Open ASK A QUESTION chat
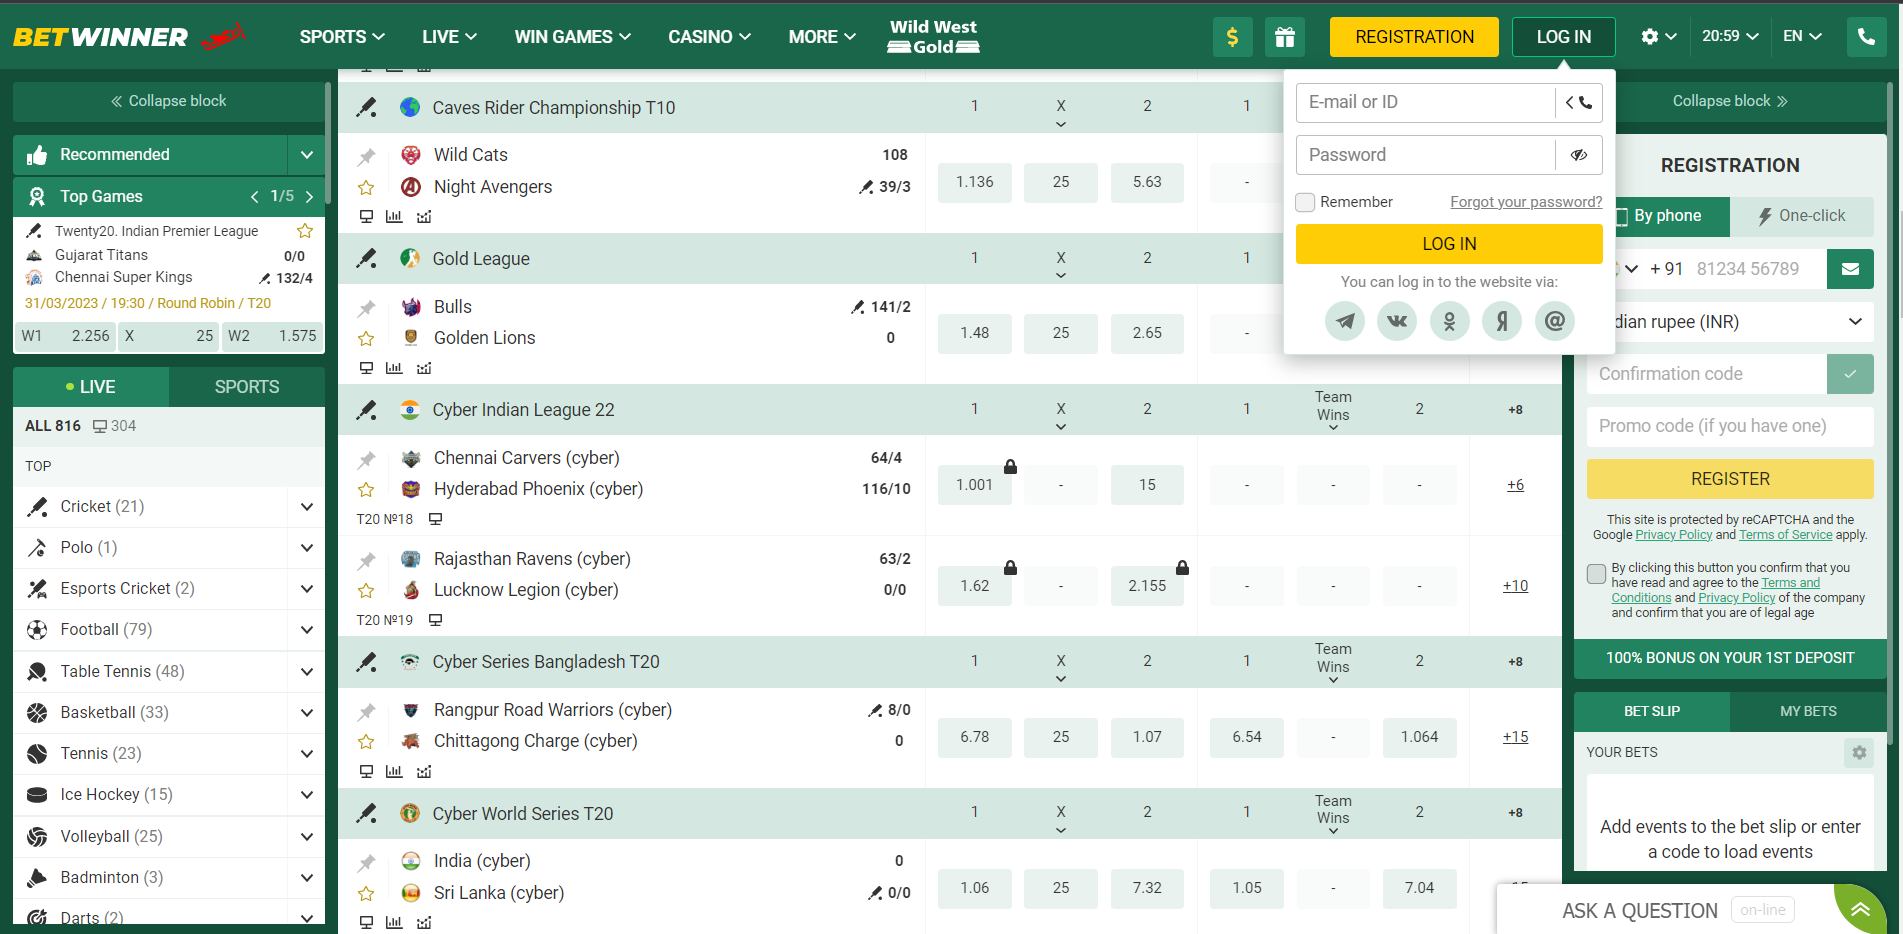Image resolution: width=1903 pixels, height=934 pixels. tap(1640, 910)
